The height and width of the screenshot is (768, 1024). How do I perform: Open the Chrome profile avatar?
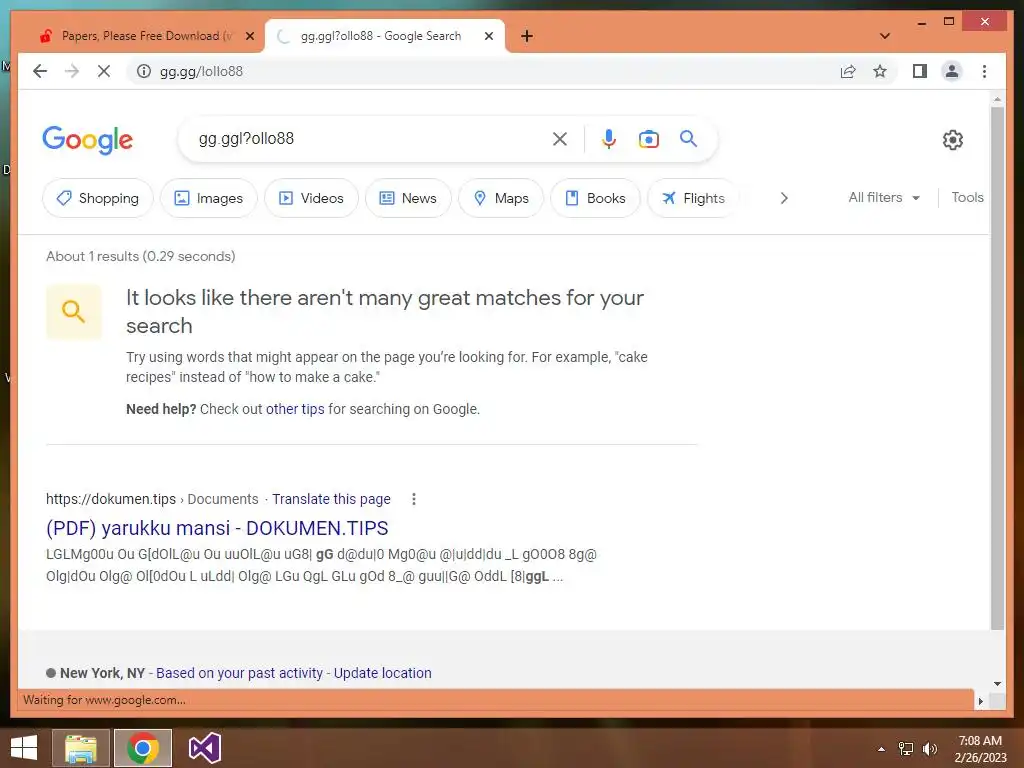(x=952, y=71)
